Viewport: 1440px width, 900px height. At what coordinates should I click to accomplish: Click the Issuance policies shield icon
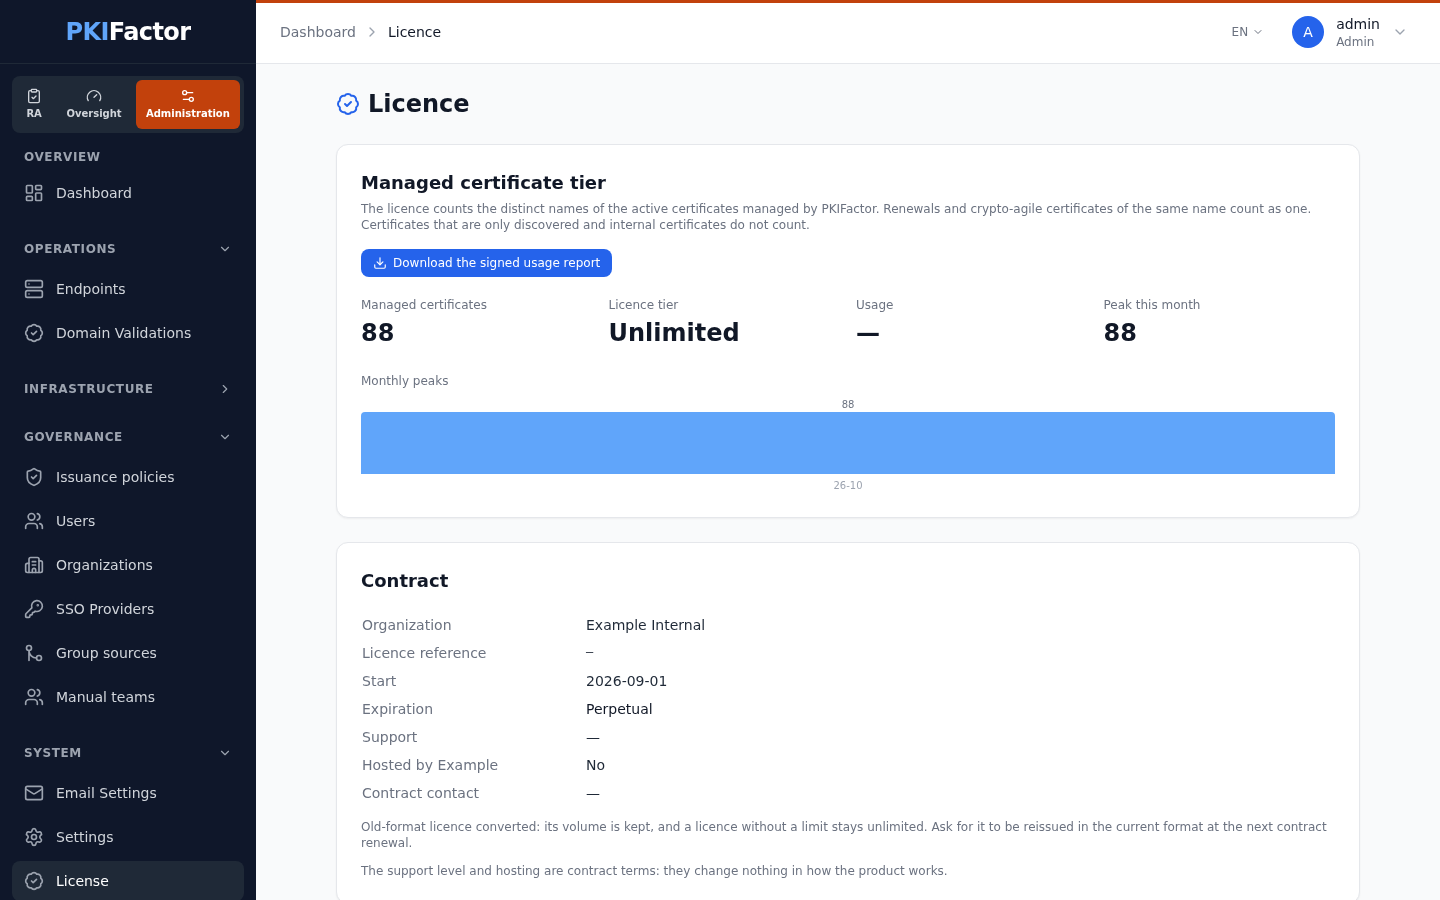(x=34, y=477)
